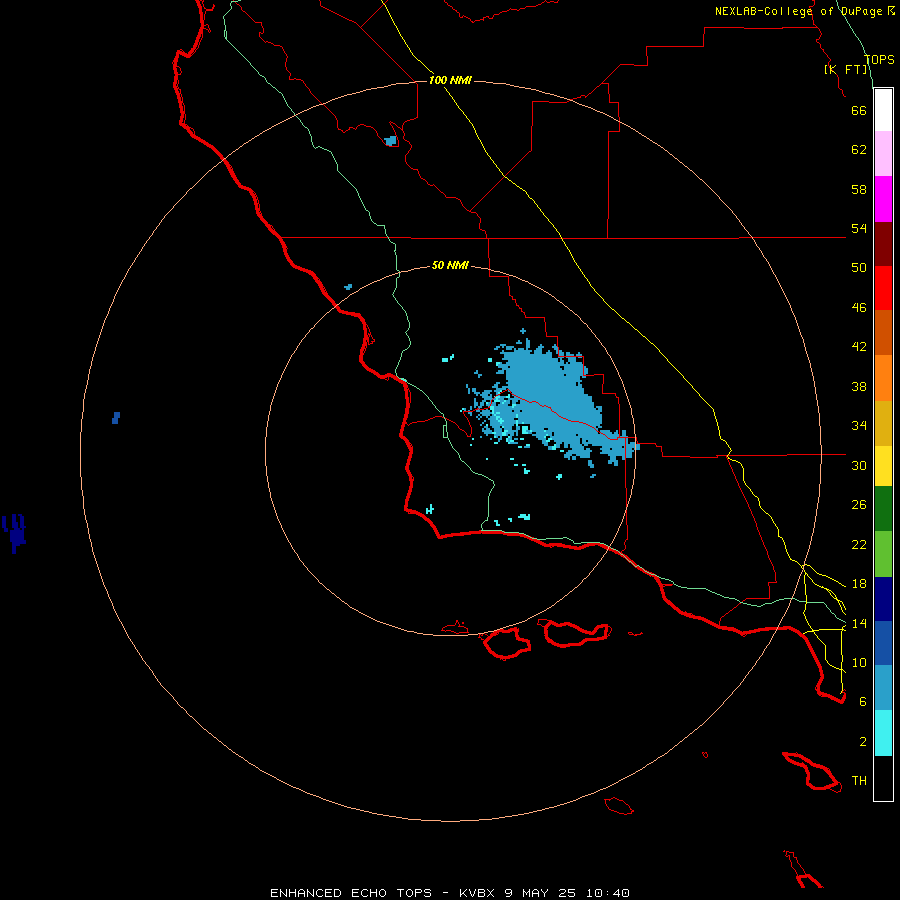Click the 'ENHANCED ECHO TOPS - KVBX' caption
This screenshot has width=900, height=900.
point(382,893)
